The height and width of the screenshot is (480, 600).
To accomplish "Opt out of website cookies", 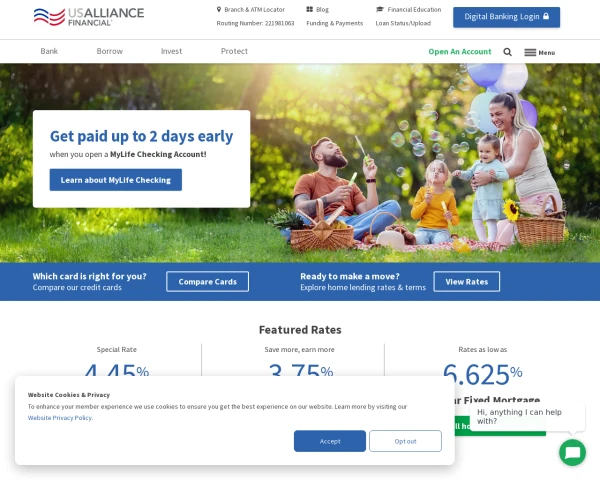I will (405, 441).
